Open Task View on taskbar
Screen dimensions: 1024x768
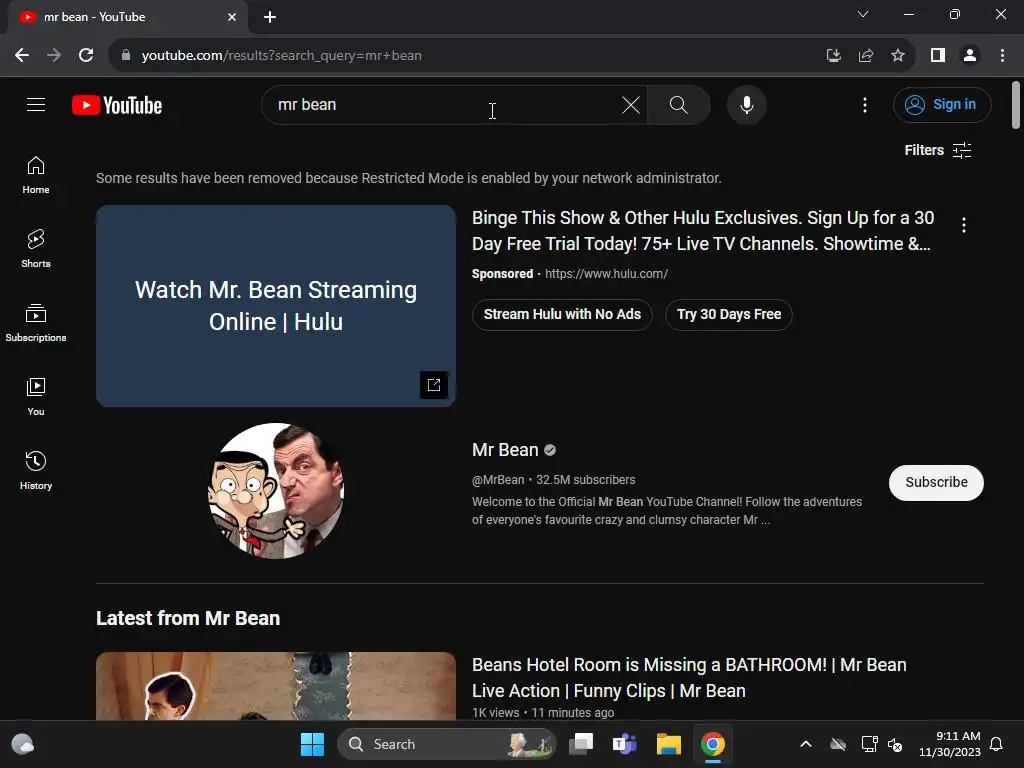pos(581,744)
